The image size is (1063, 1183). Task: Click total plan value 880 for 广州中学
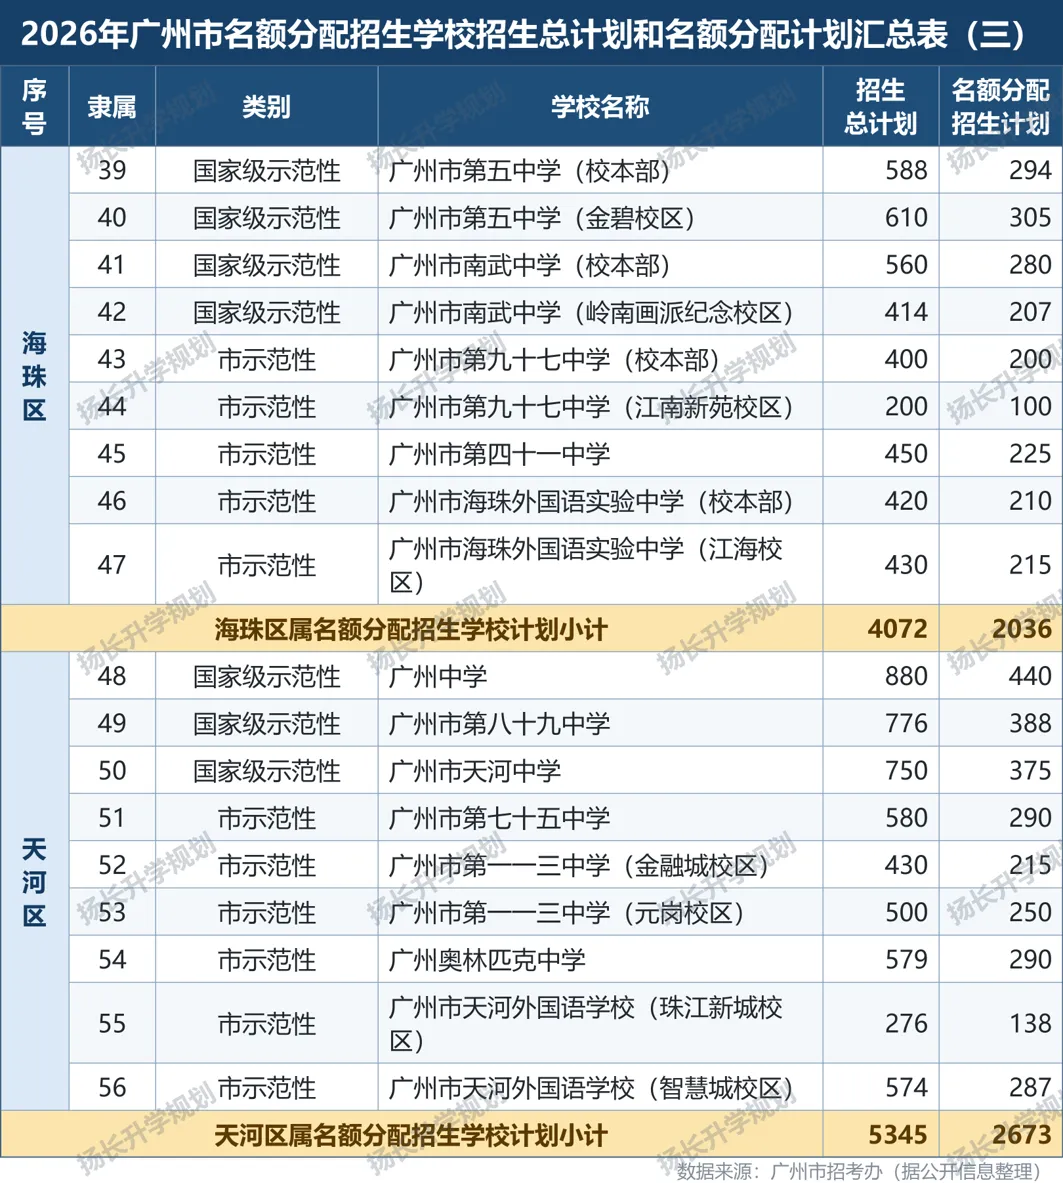tap(906, 676)
